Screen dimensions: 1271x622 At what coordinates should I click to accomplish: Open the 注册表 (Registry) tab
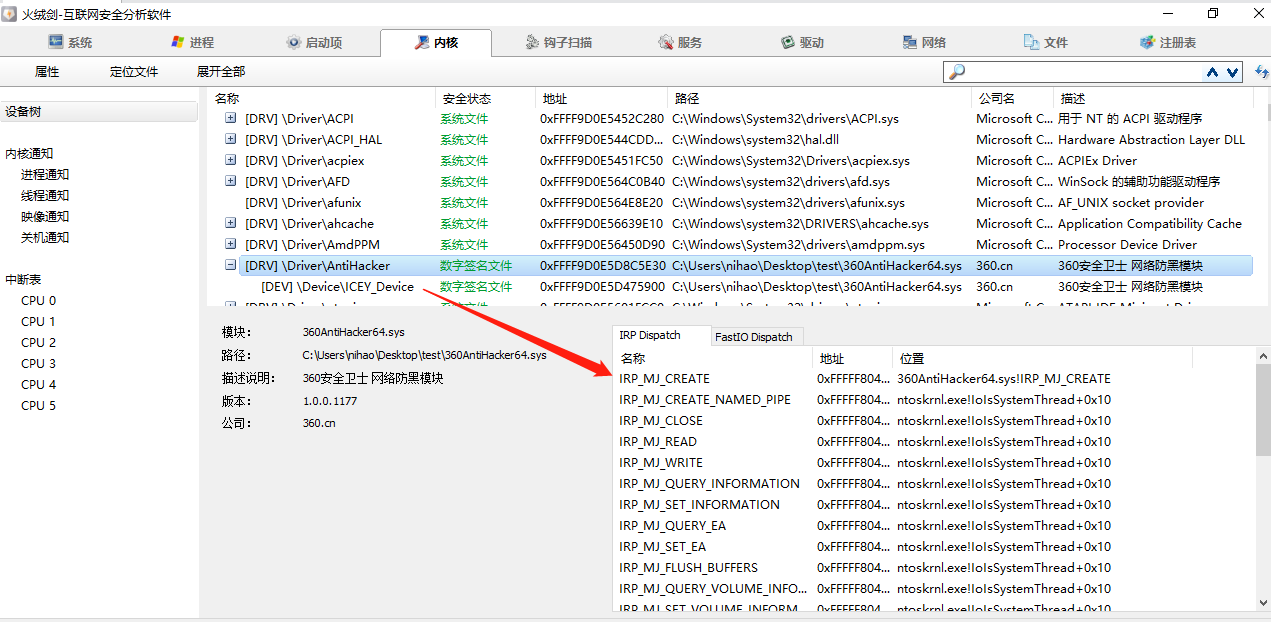pyautogui.click(x=1167, y=43)
